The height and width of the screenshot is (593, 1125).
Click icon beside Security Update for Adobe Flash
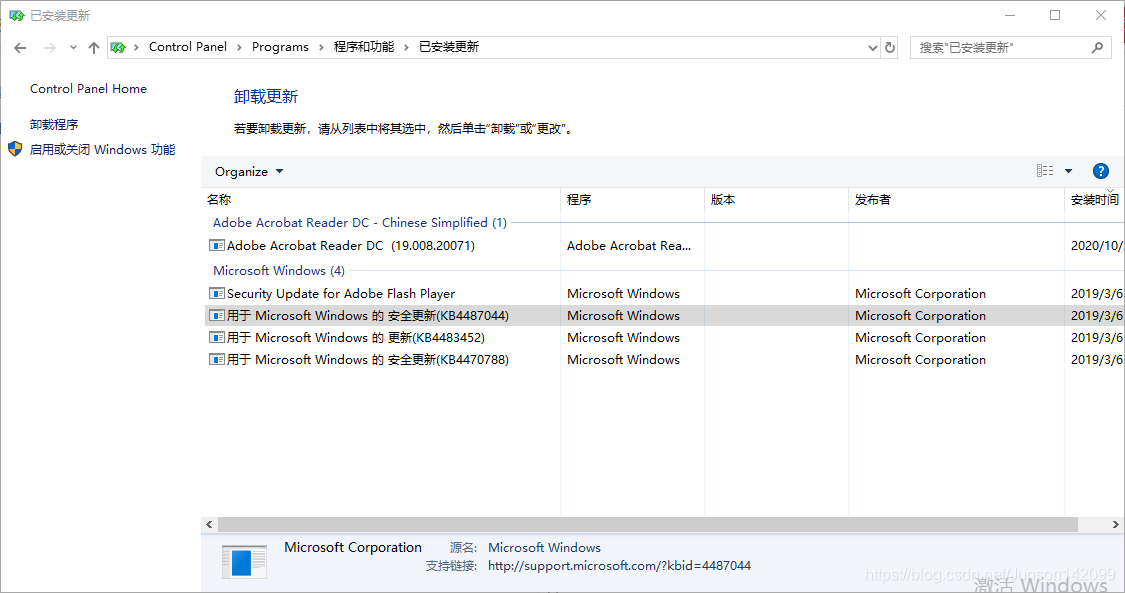pos(217,293)
